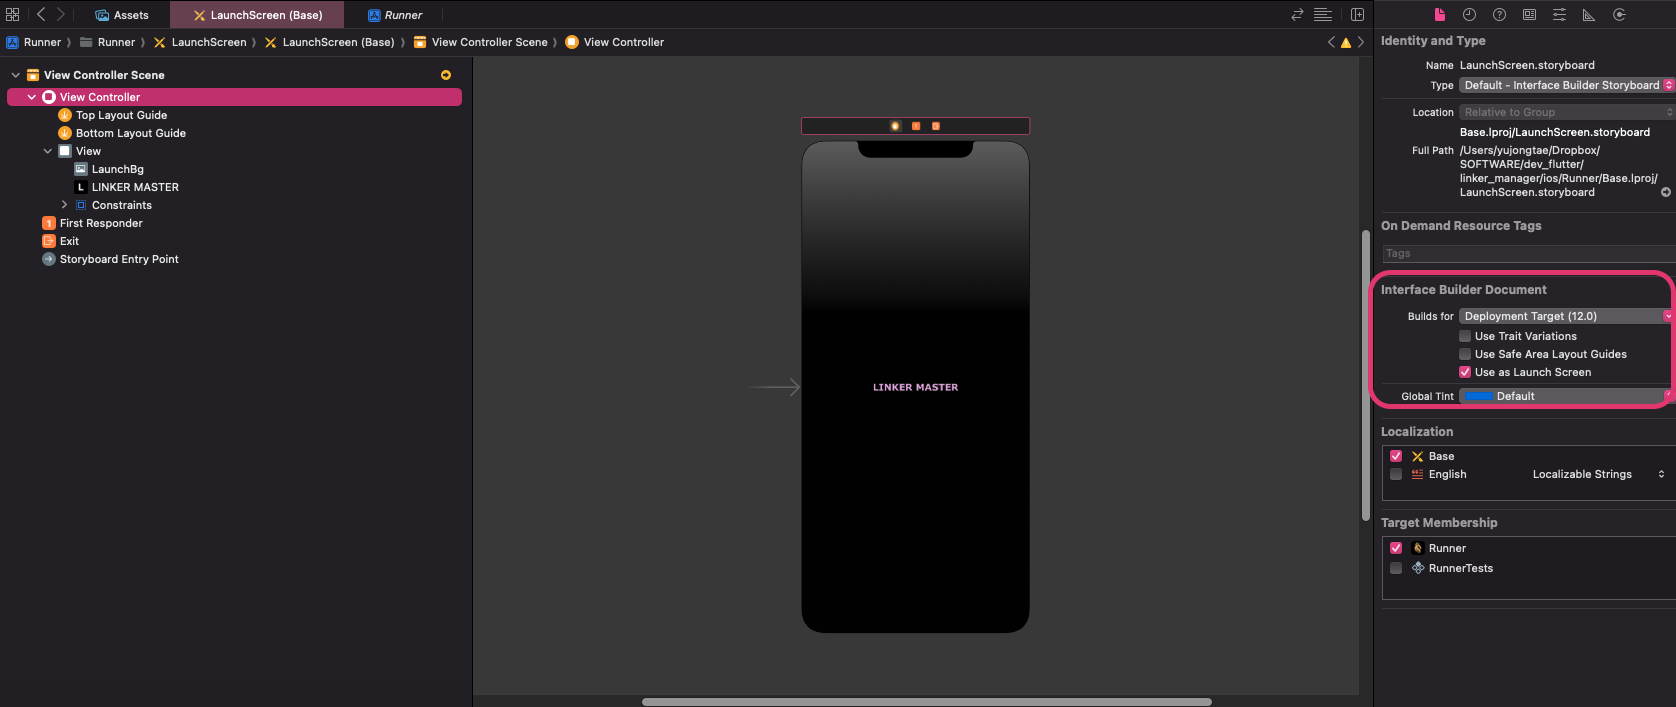
Task: Open the storyboard Type dropdown
Action: pyautogui.click(x=1565, y=85)
